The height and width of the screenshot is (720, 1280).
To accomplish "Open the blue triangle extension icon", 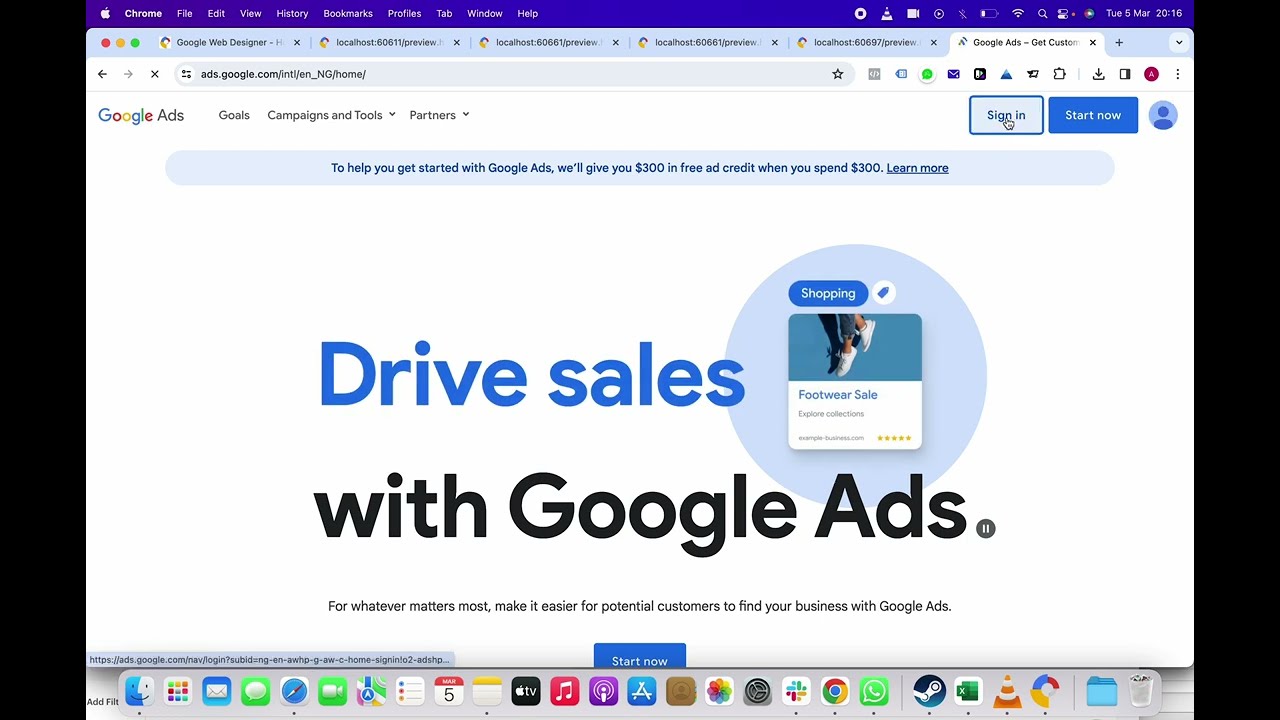I will click(1006, 74).
